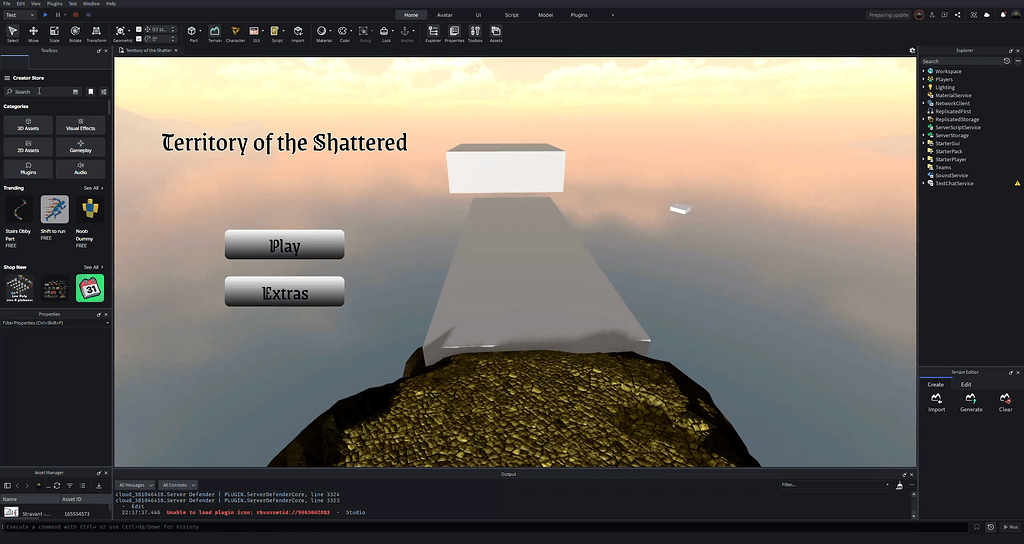Toggle the Properties panel button
Viewport: 1024px width, 544px height.
454,34
